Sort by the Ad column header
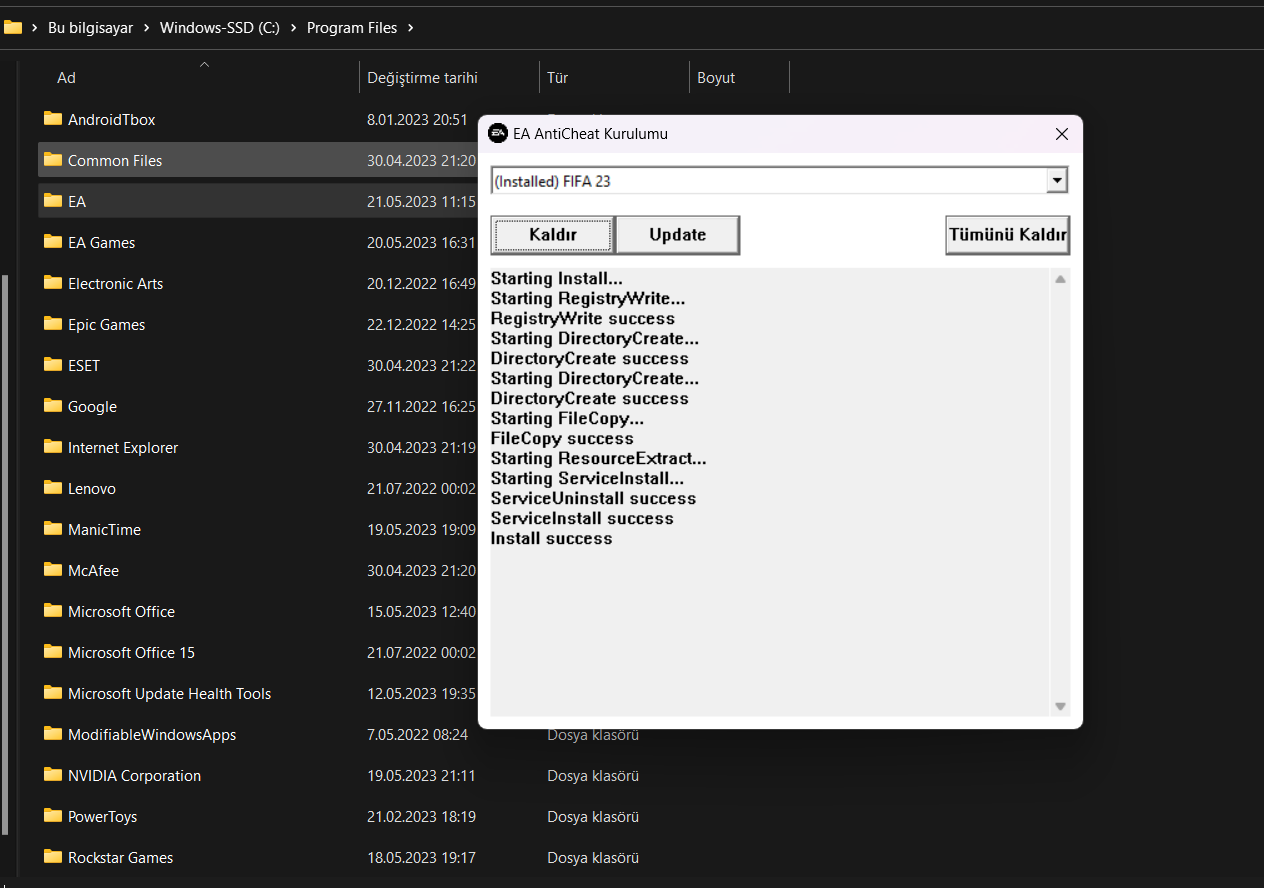This screenshot has height=888, width=1264. [x=66, y=78]
